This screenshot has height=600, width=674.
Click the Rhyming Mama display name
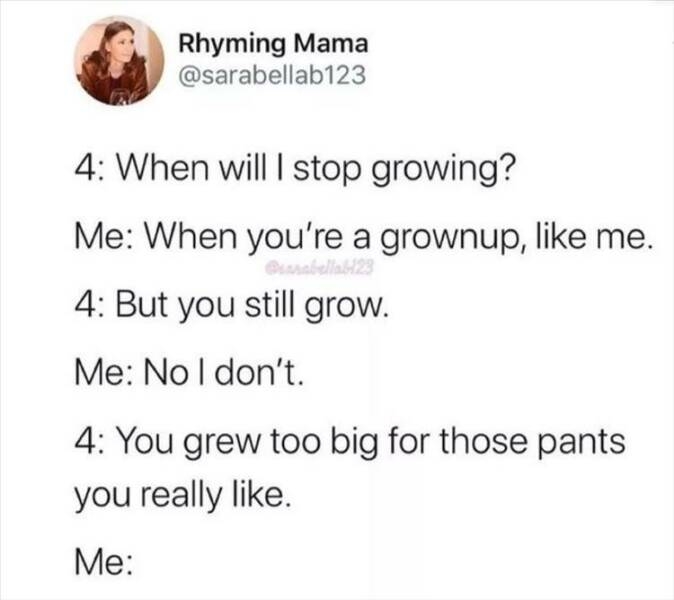pos(273,45)
